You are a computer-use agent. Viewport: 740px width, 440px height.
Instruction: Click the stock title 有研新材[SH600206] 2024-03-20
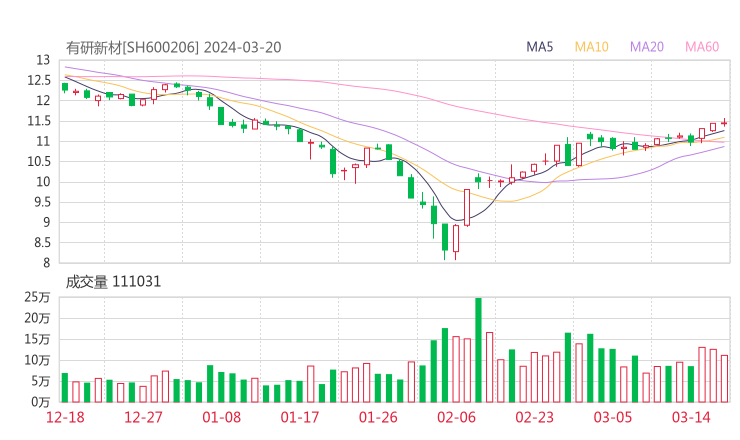point(173,48)
